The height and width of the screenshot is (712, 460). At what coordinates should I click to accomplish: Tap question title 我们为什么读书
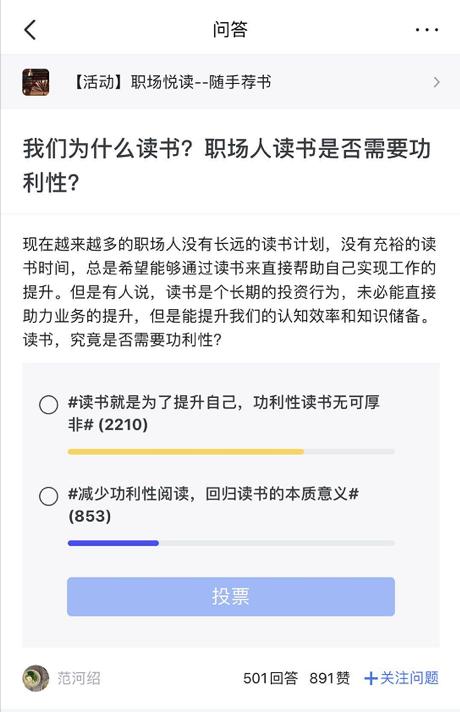(x=227, y=165)
